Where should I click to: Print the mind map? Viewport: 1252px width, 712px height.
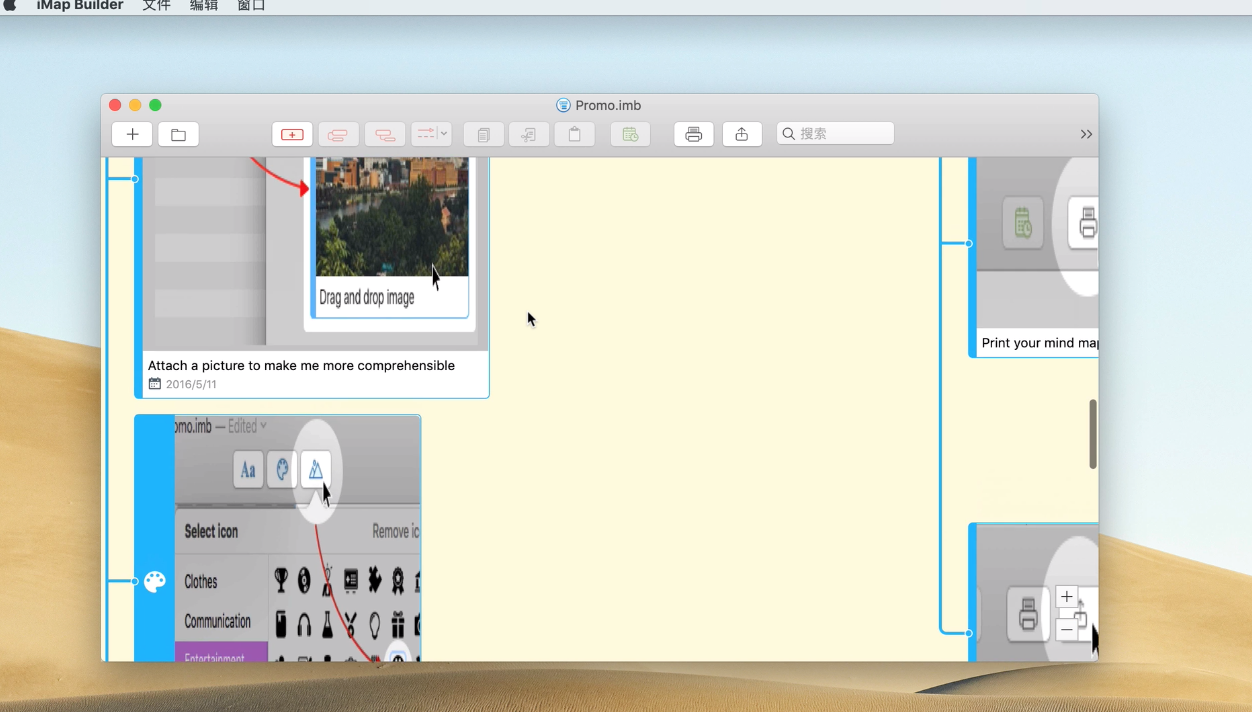pos(694,134)
